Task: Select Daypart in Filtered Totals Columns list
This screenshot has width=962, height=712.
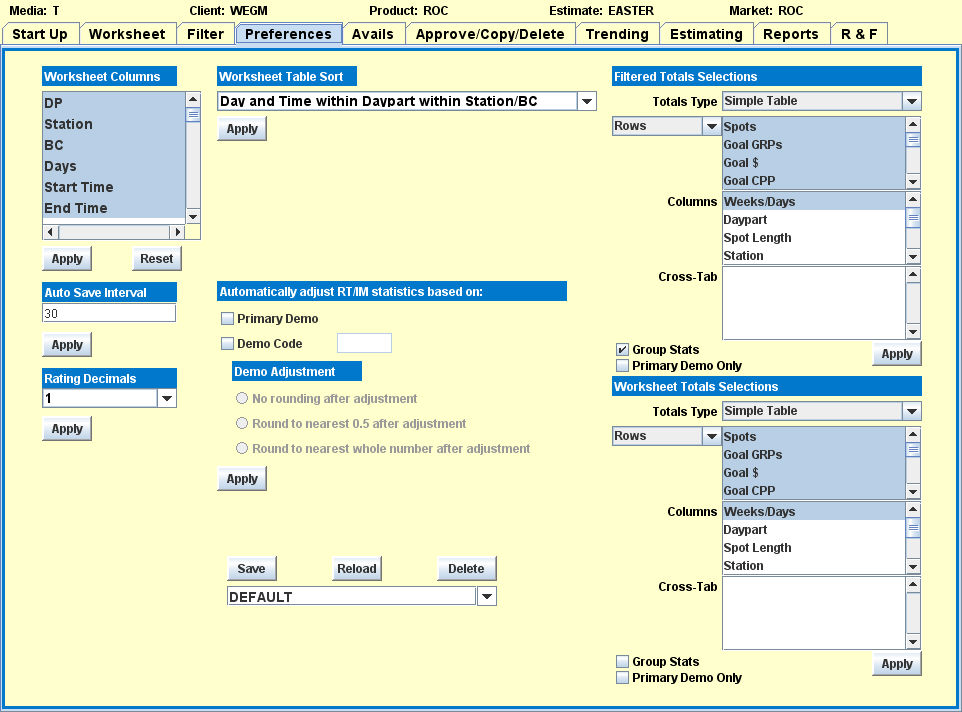Action: (x=814, y=220)
